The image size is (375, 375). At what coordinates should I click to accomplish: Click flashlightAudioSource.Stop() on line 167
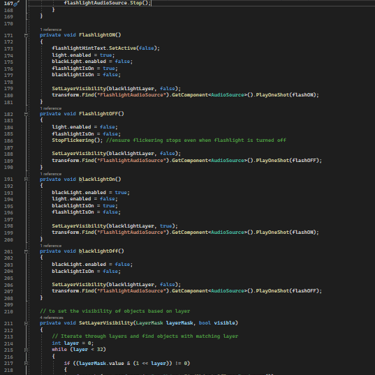107,3
